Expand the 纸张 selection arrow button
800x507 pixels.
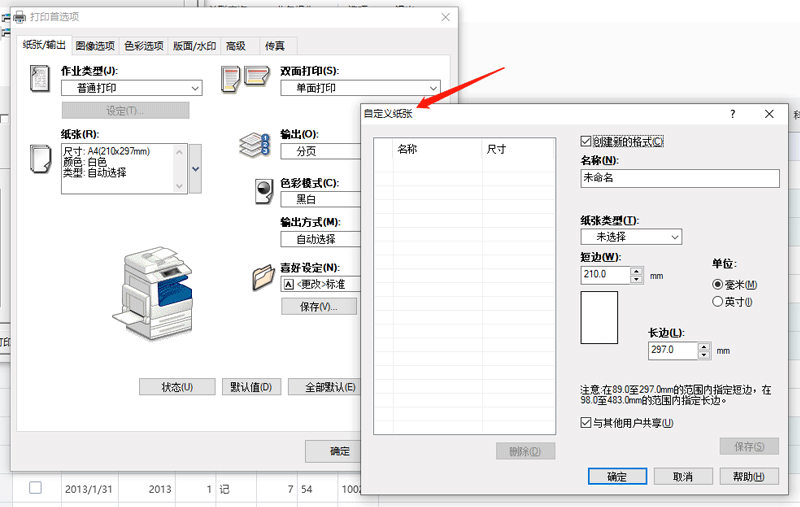(x=195, y=169)
